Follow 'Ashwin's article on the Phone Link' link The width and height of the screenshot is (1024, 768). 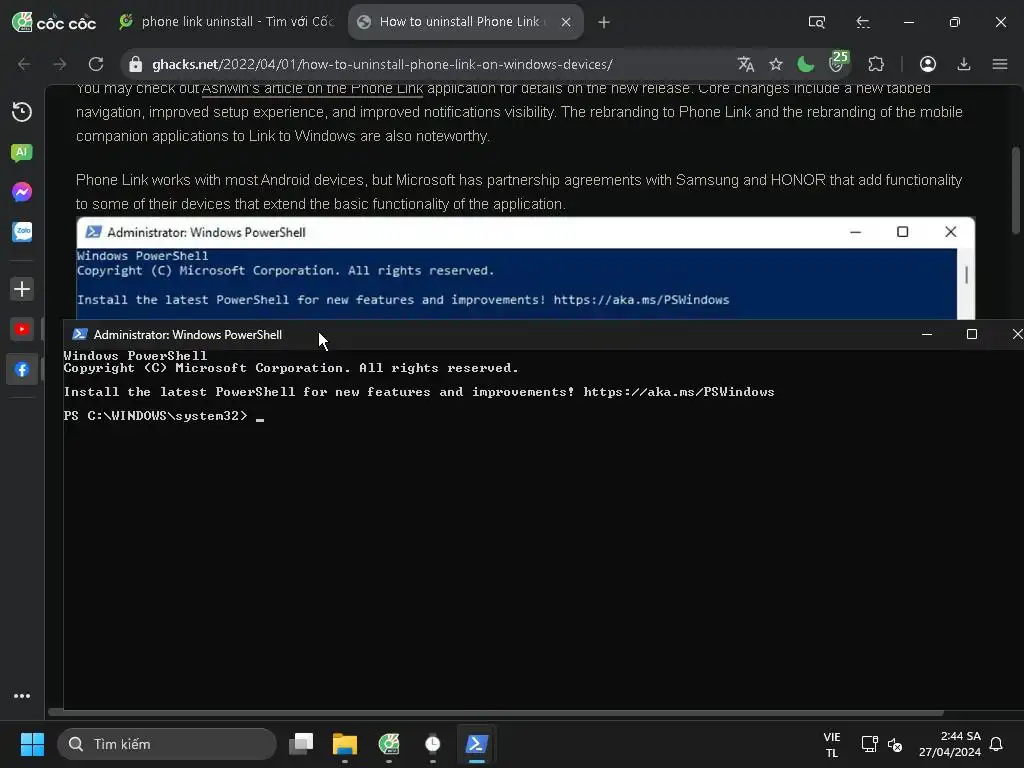(312, 89)
